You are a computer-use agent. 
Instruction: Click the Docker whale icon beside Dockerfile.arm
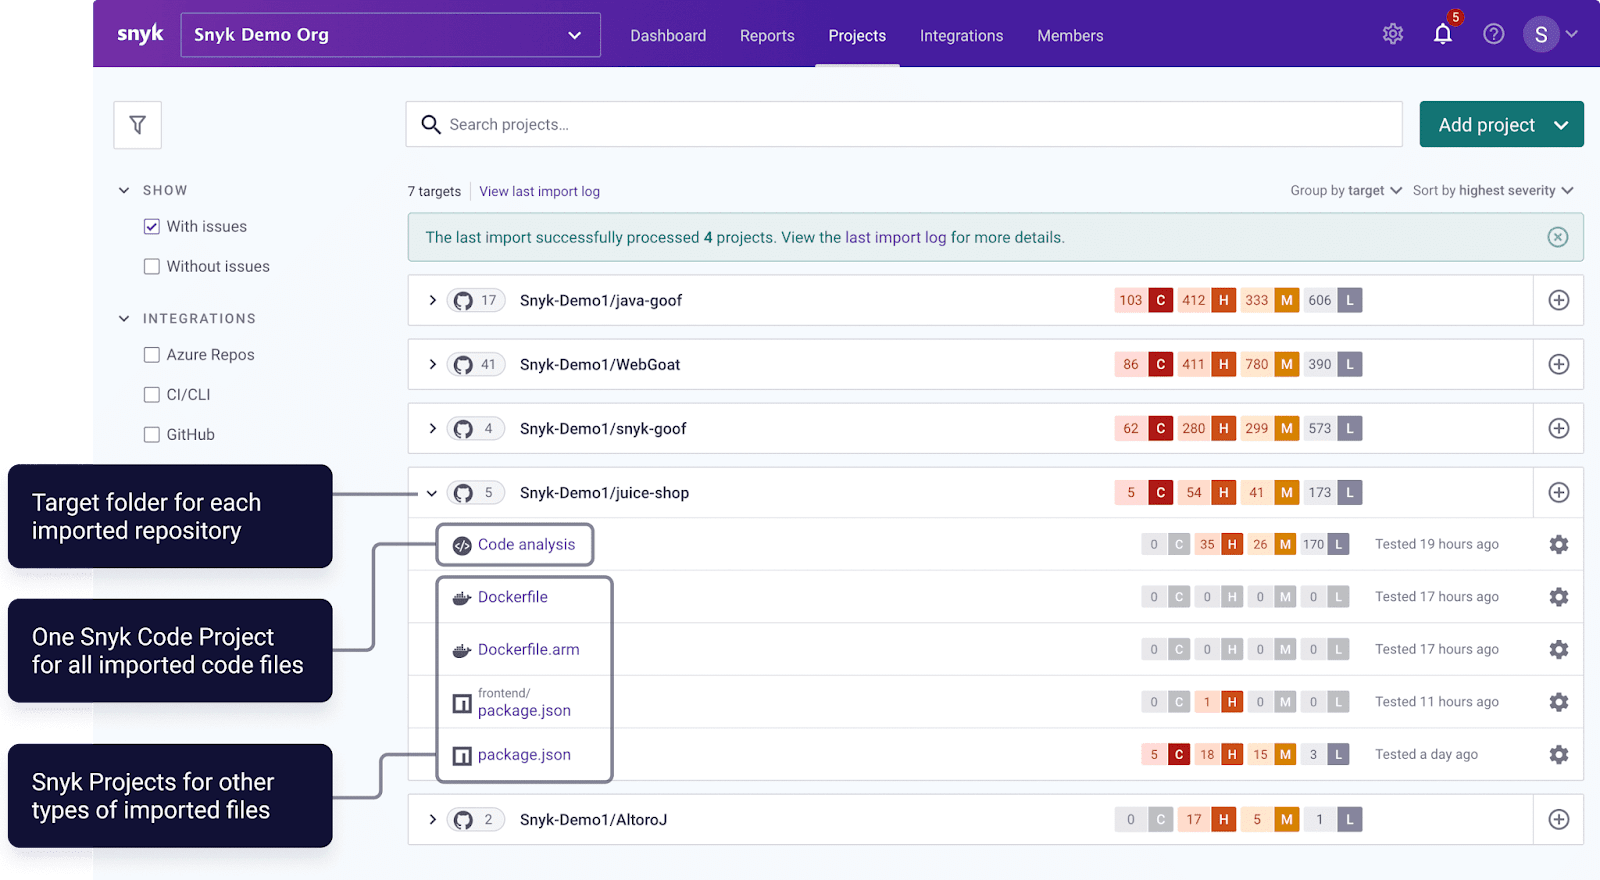coord(462,650)
